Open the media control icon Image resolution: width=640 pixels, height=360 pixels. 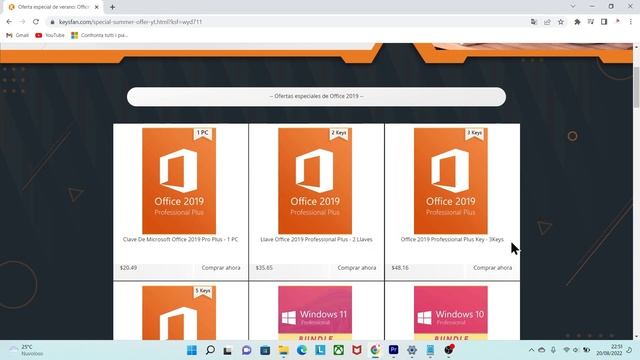[591, 22]
